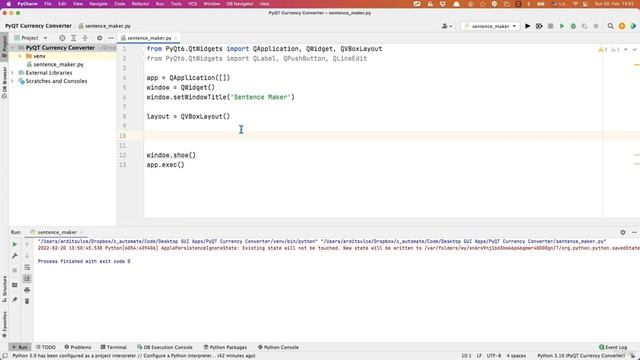This screenshot has height=360, width=640.
Task: Go to next highlighted error arrow
Action: coord(634,49)
